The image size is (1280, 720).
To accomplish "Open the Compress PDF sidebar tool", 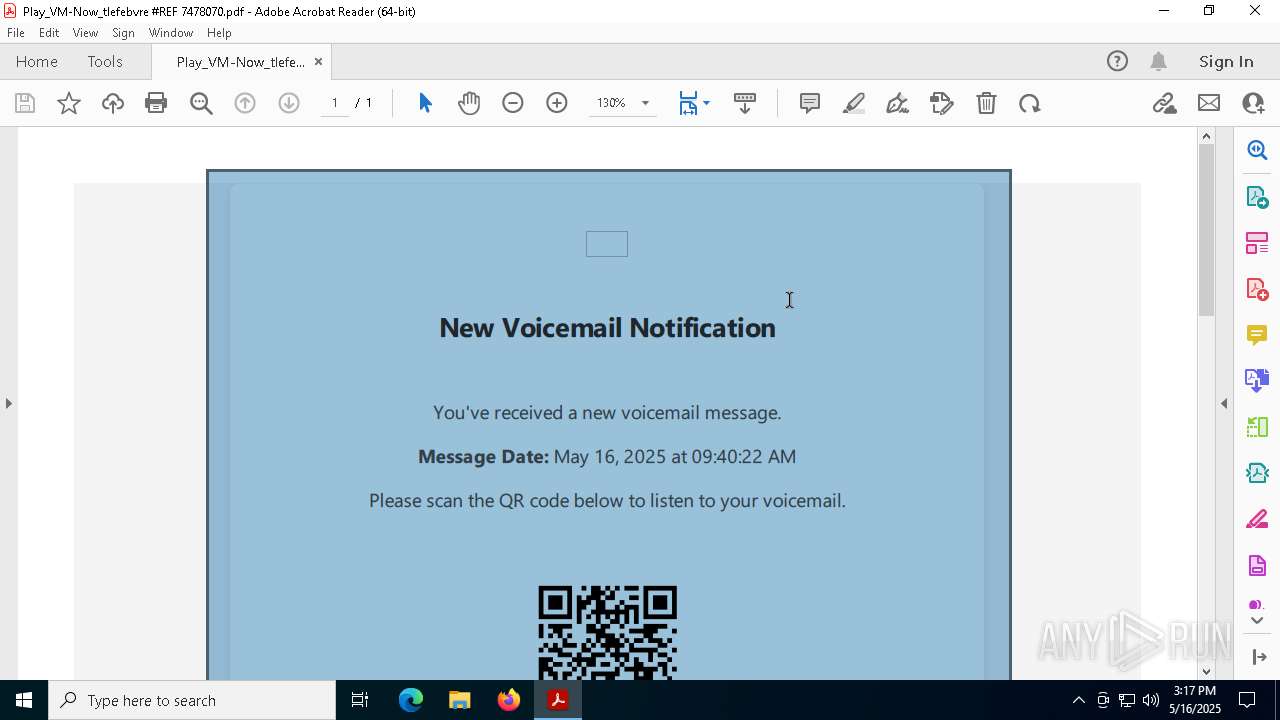I will pos(1257,473).
